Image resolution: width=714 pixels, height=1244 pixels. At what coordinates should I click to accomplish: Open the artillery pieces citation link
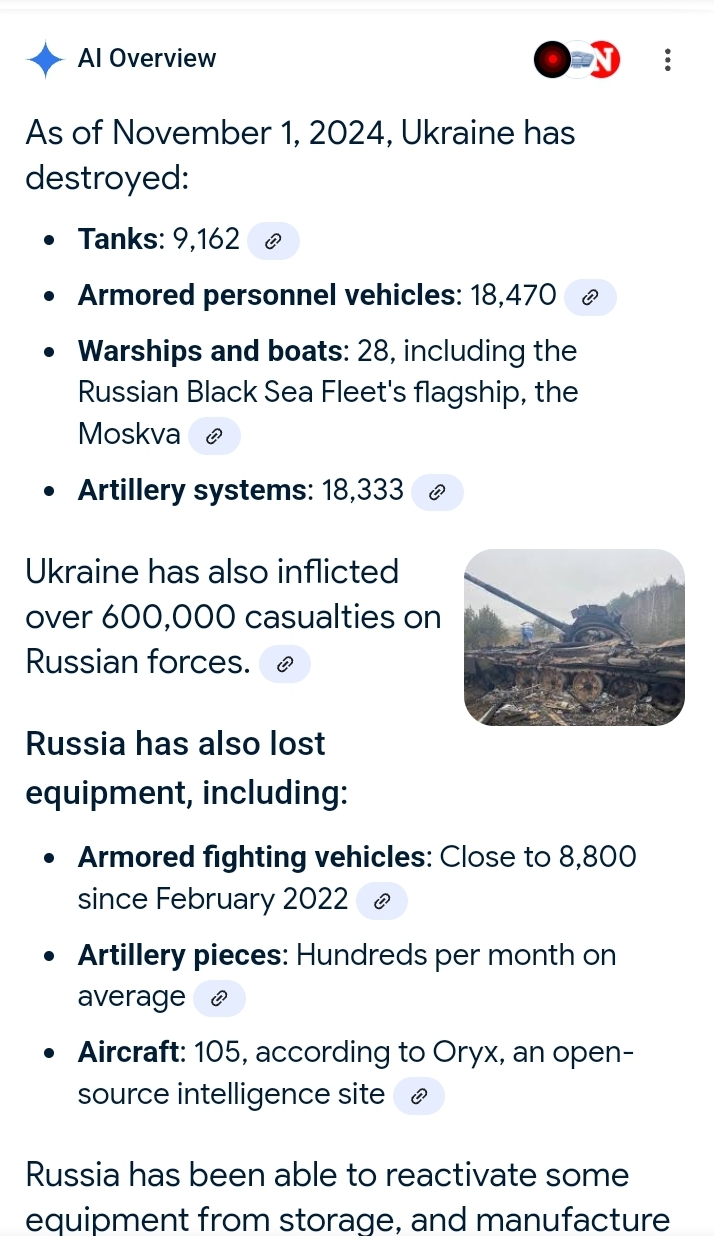(x=219, y=997)
